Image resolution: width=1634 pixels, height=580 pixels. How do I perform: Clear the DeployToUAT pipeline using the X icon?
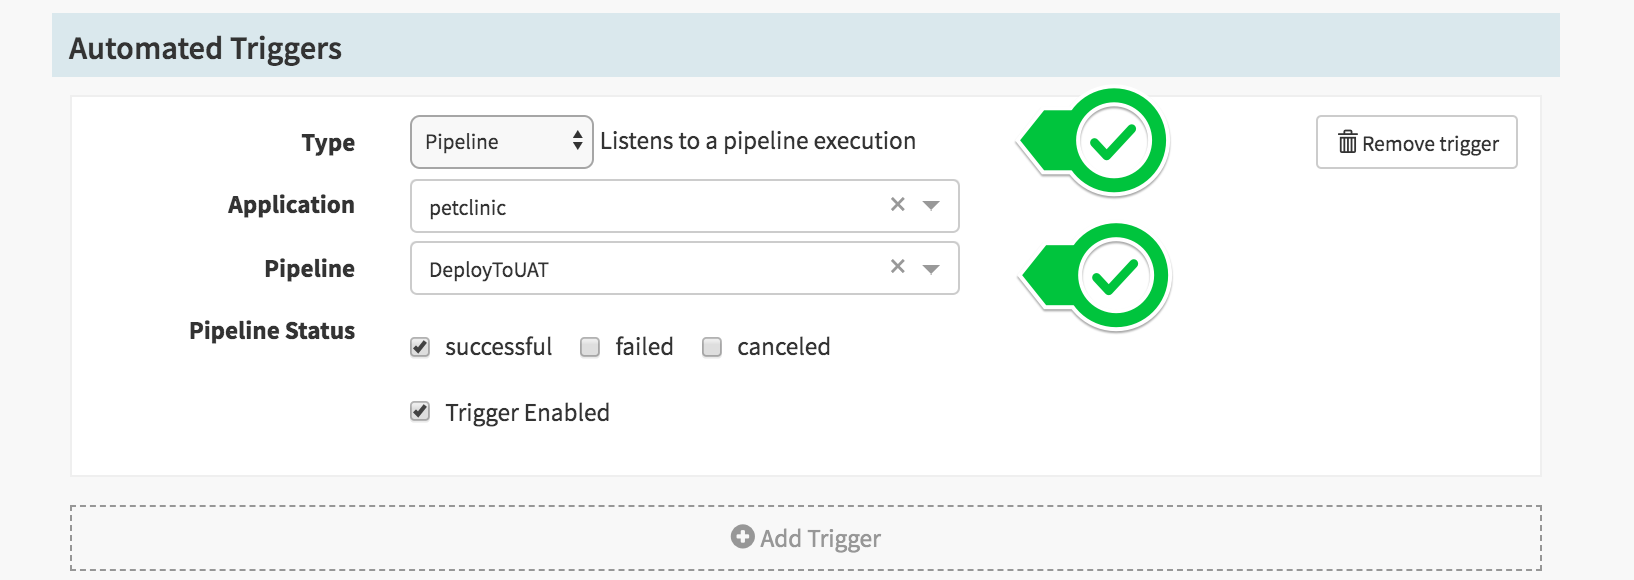point(897,267)
